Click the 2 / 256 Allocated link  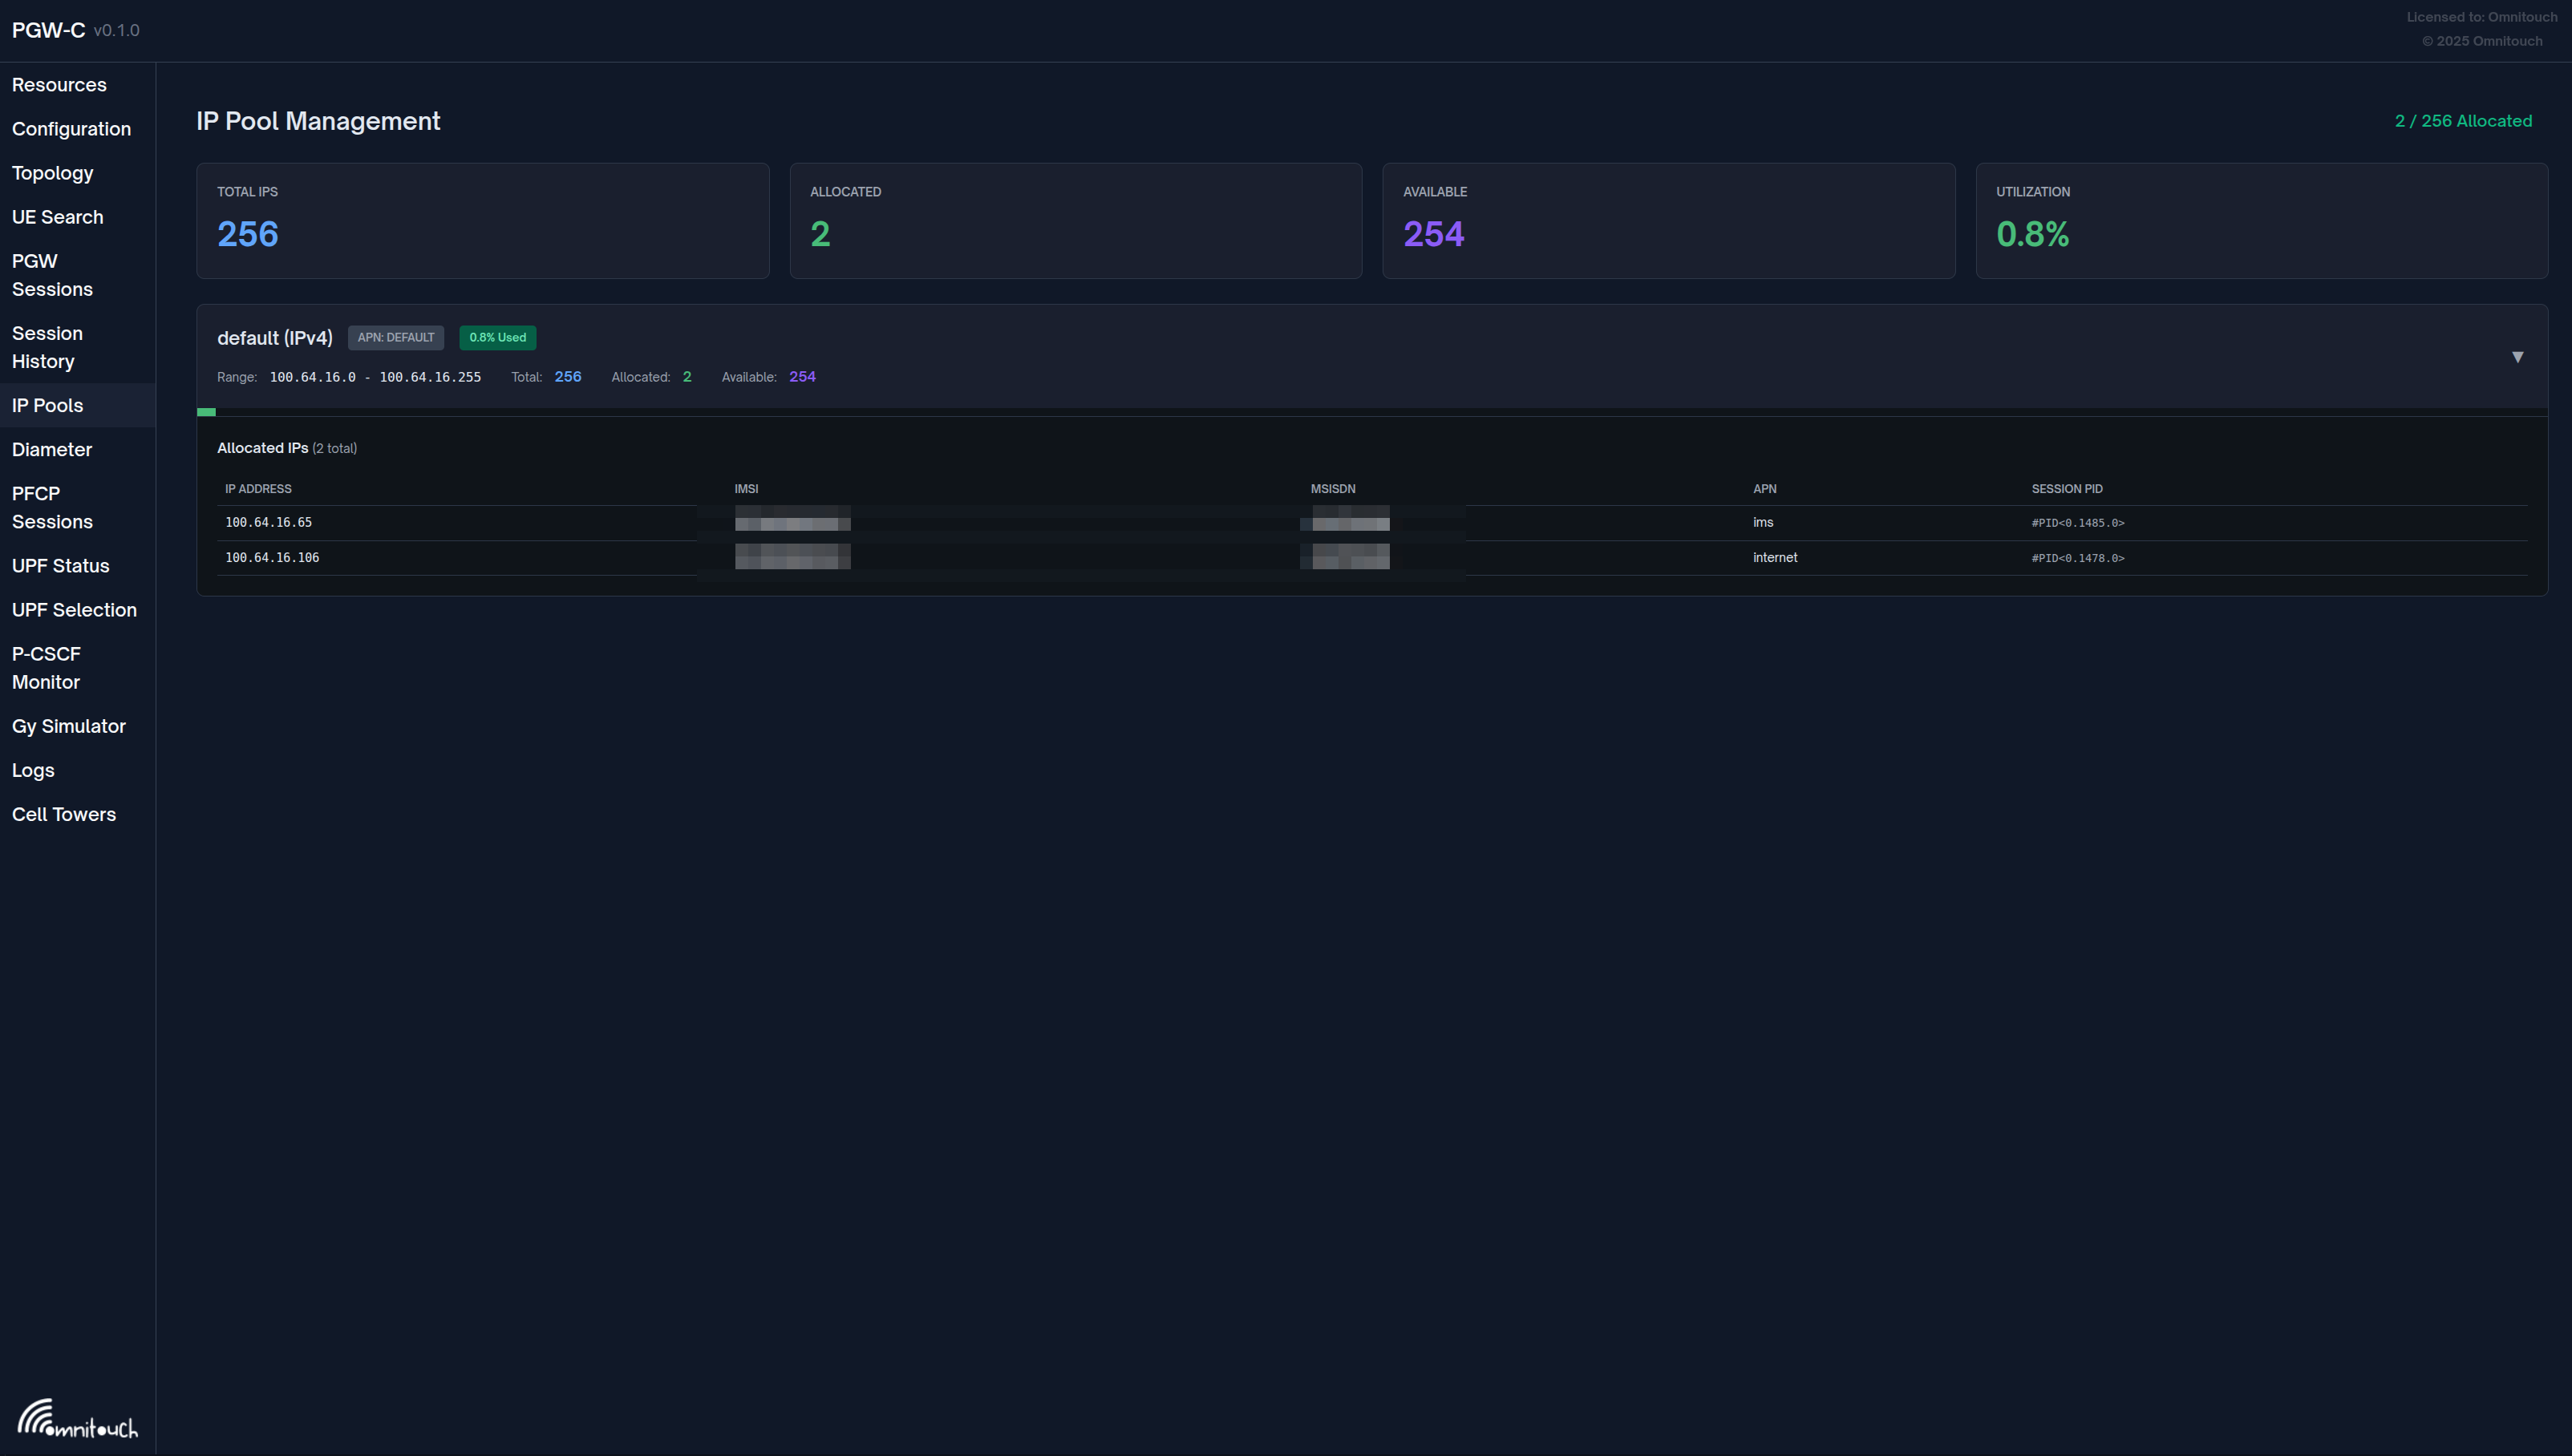click(2462, 120)
